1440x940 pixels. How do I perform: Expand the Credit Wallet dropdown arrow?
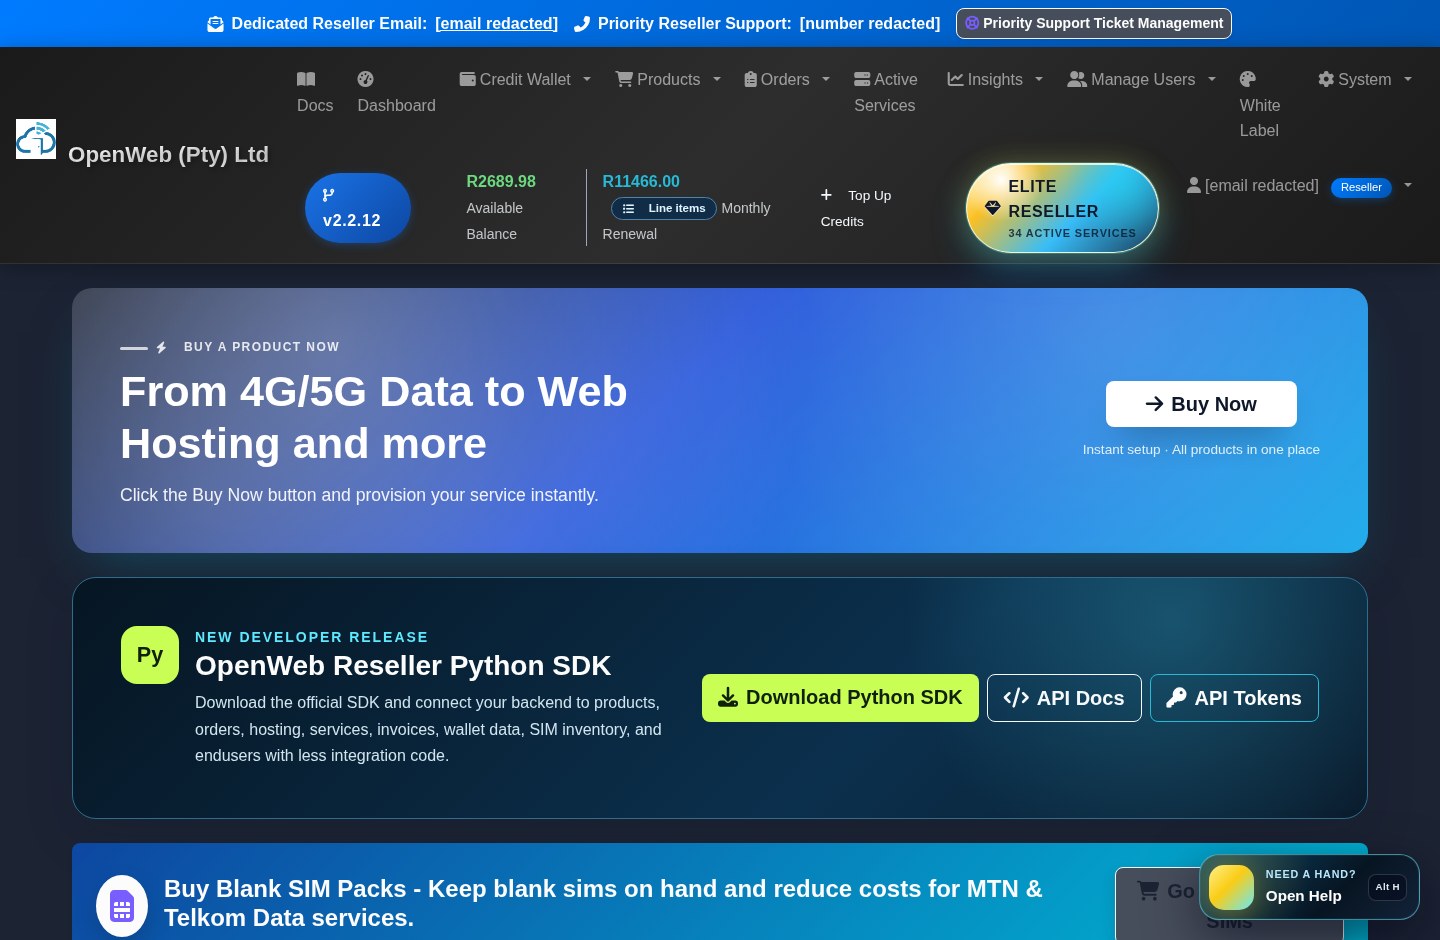pos(587,79)
